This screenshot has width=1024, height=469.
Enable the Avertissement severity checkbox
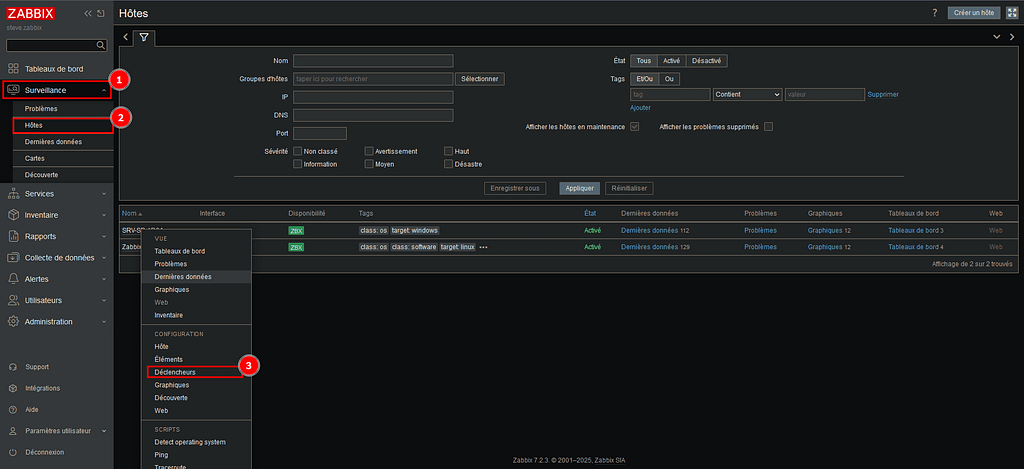pos(370,151)
